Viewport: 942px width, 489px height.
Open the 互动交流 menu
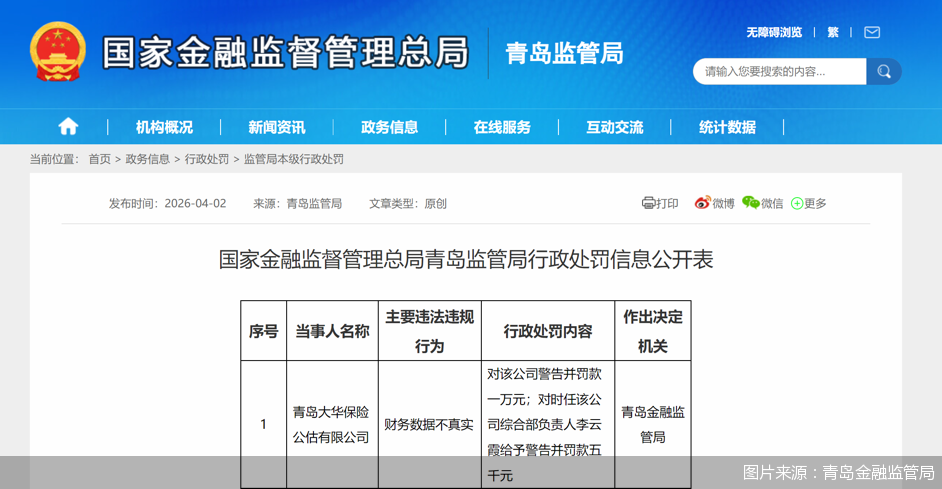tap(615, 127)
